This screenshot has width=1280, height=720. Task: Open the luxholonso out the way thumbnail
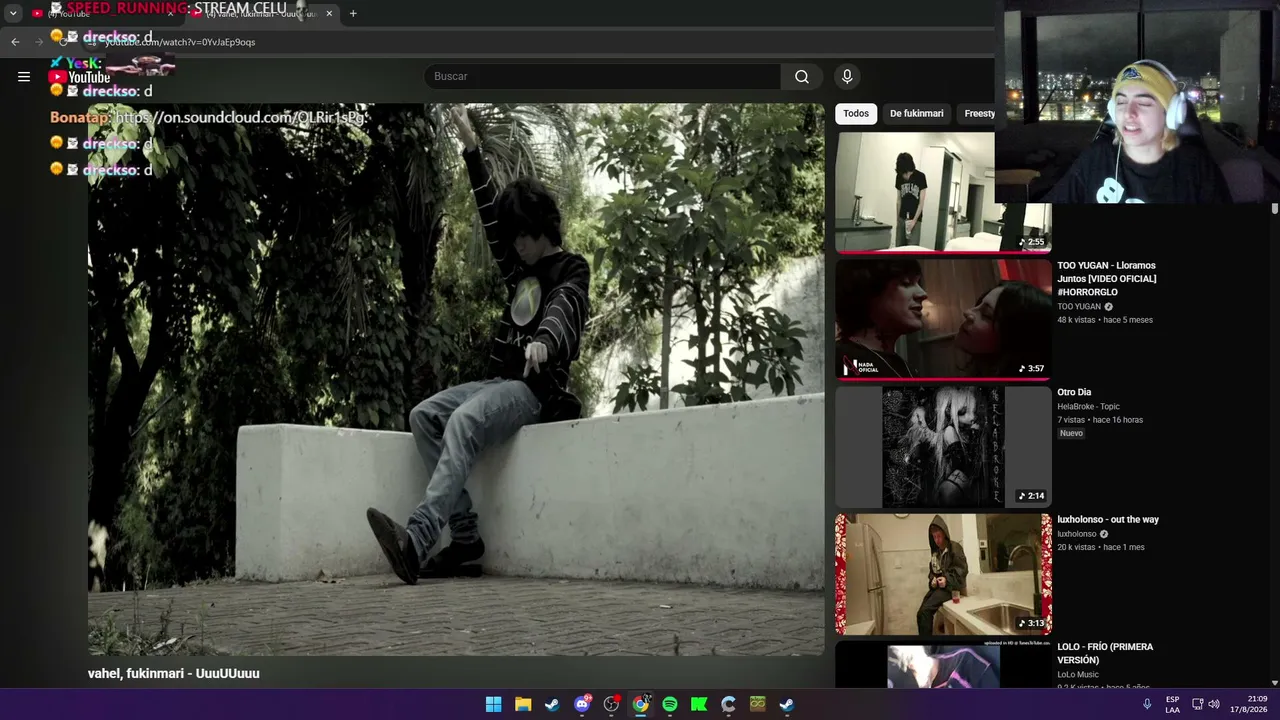(943, 574)
